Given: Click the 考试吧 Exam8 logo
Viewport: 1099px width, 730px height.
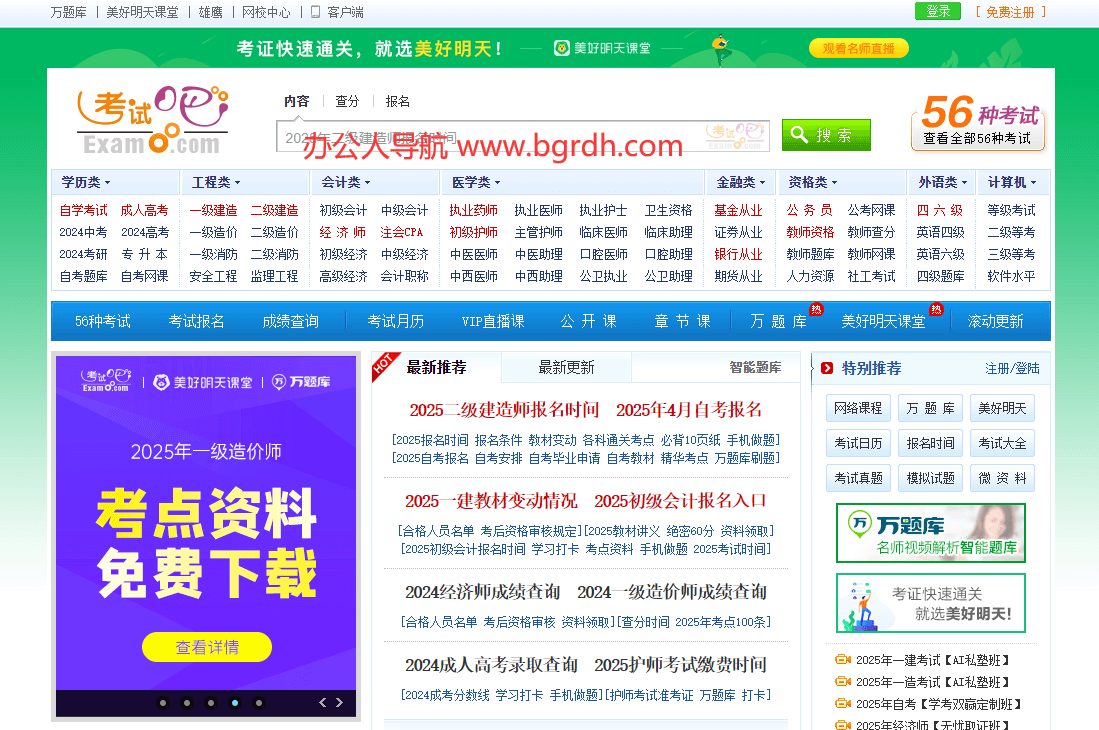Looking at the screenshot, I should click(150, 118).
